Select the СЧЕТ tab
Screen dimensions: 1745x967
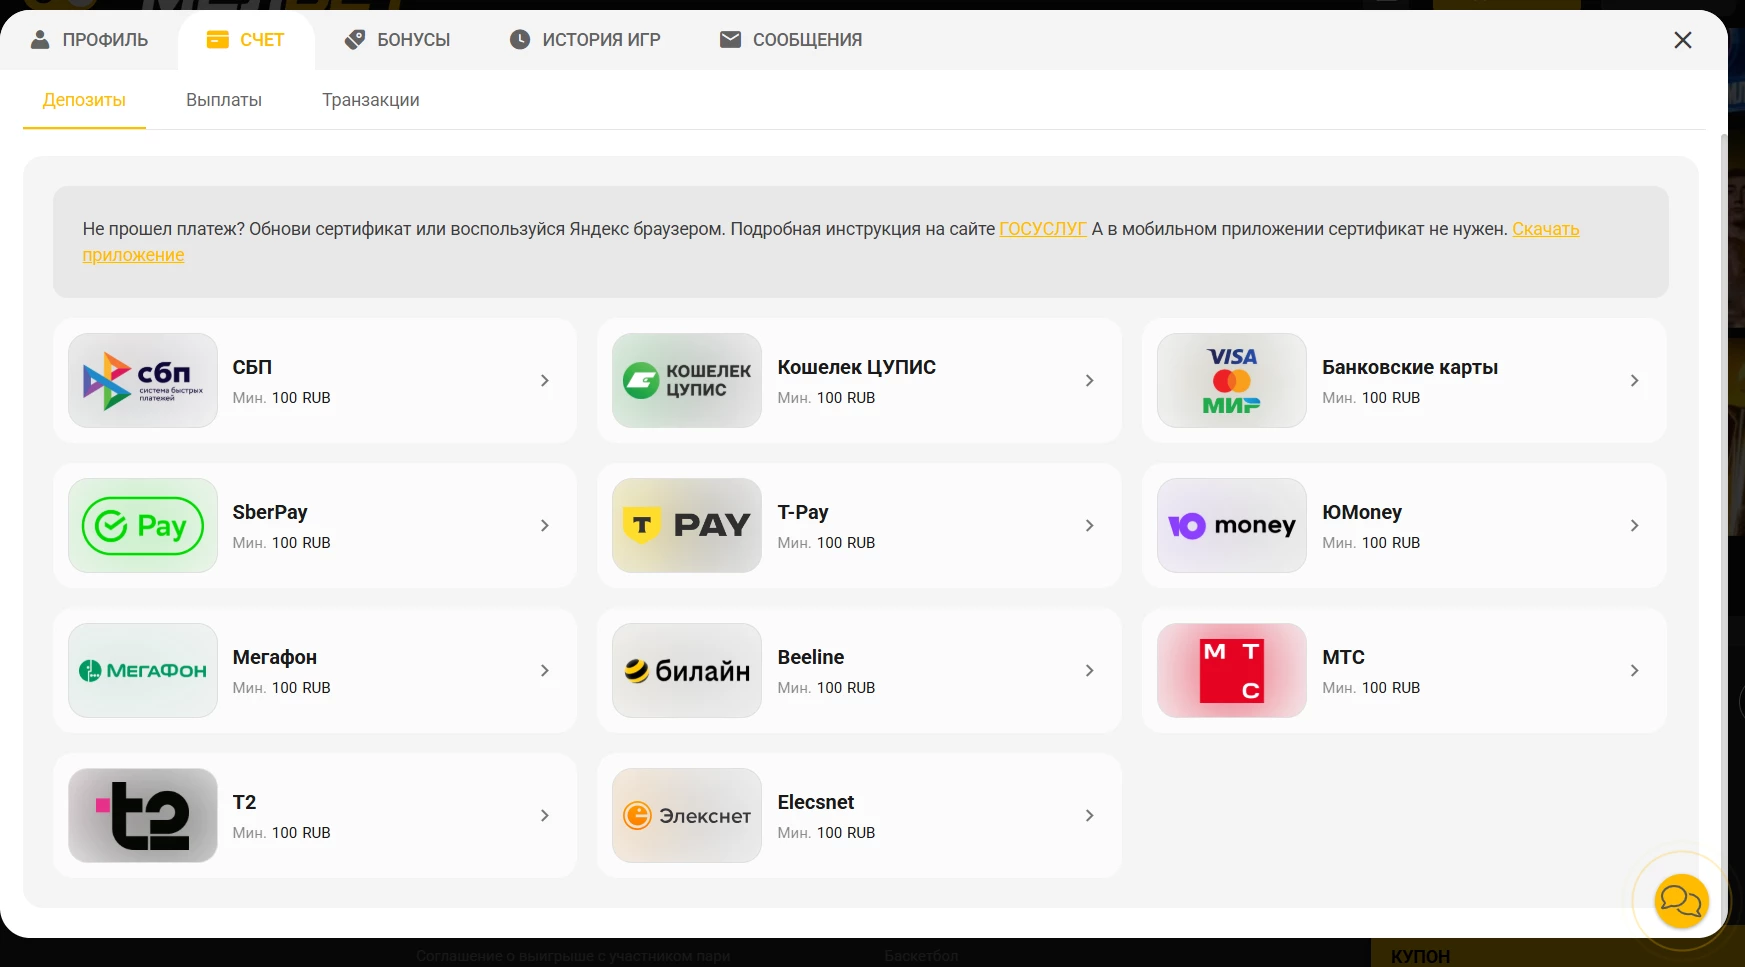tap(246, 40)
